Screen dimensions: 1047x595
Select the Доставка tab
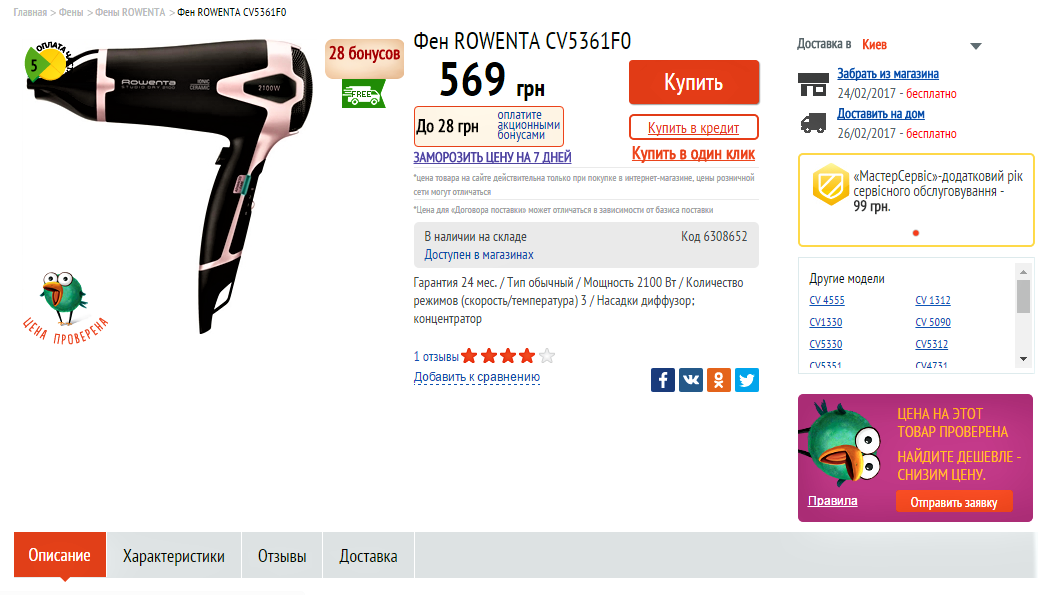click(x=368, y=556)
